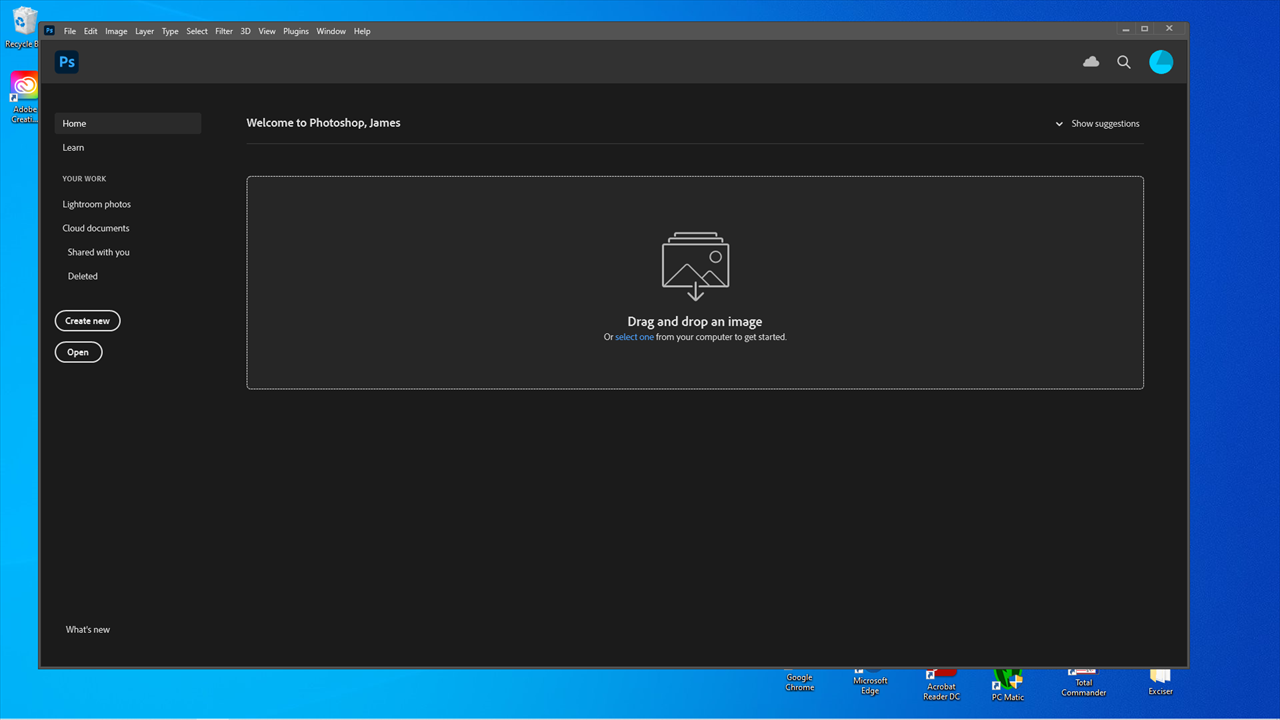Open the Window menu
Viewport: 1280px width, 720px height.
331,31
